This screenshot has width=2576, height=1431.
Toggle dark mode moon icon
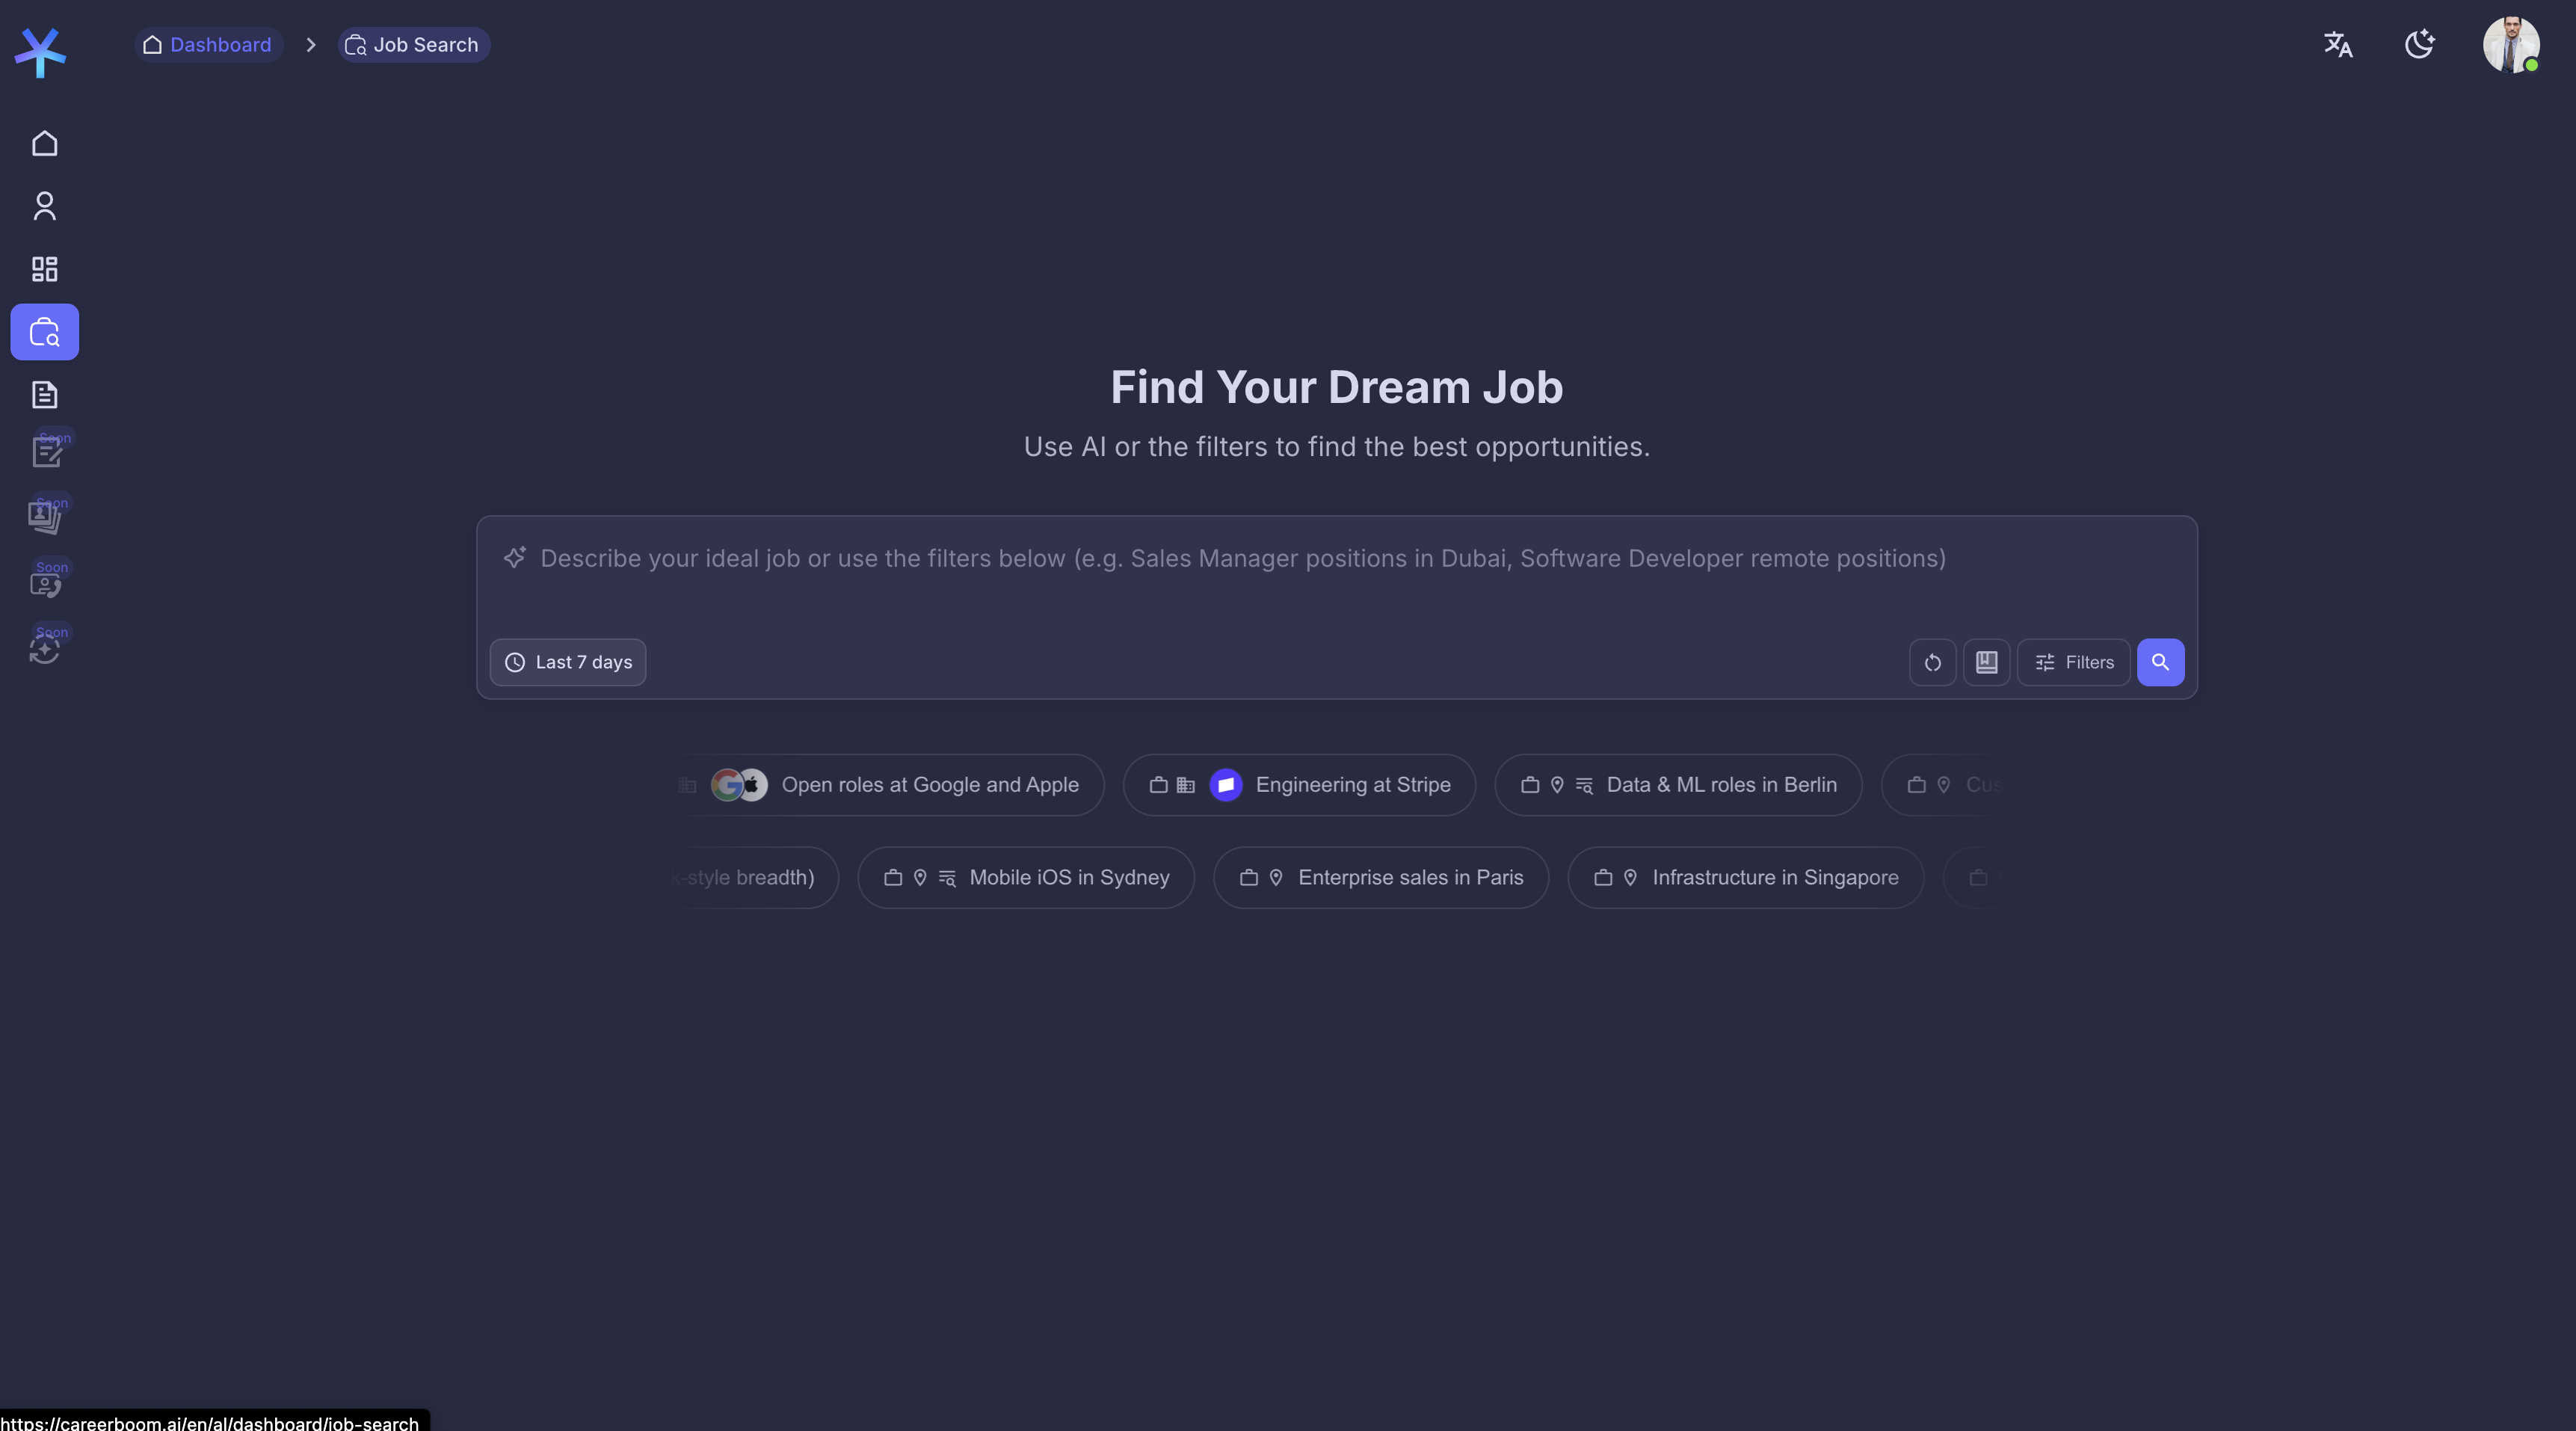point(2419,45)
